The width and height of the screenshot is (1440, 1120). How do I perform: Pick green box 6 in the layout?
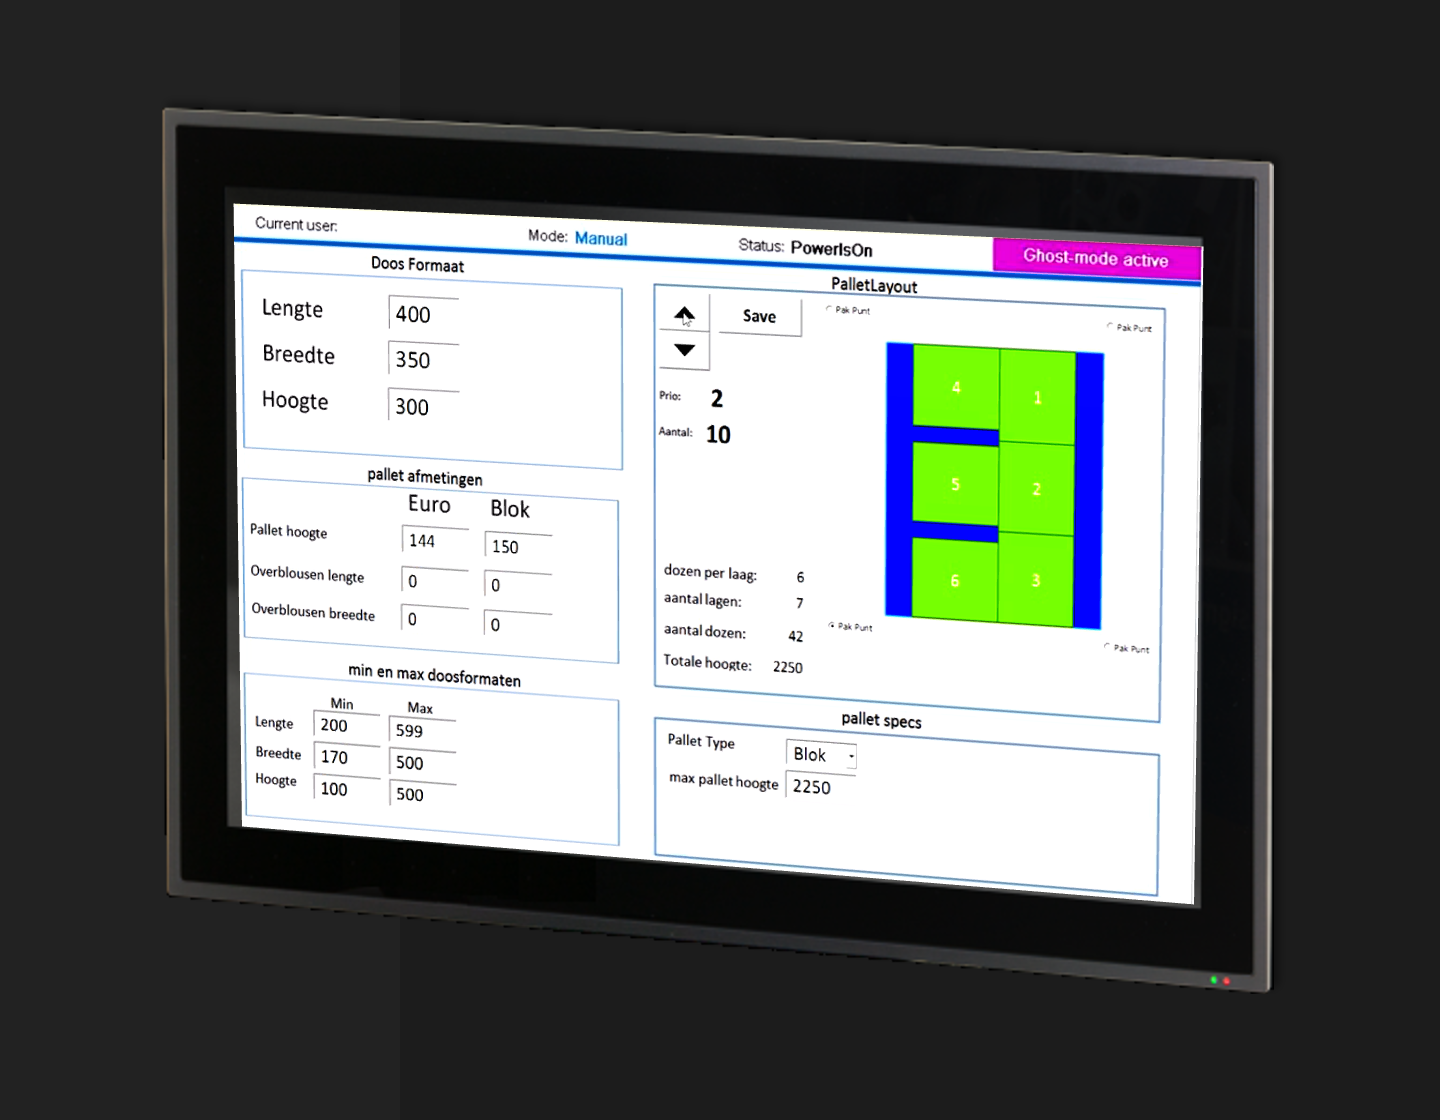click(955, 580)
